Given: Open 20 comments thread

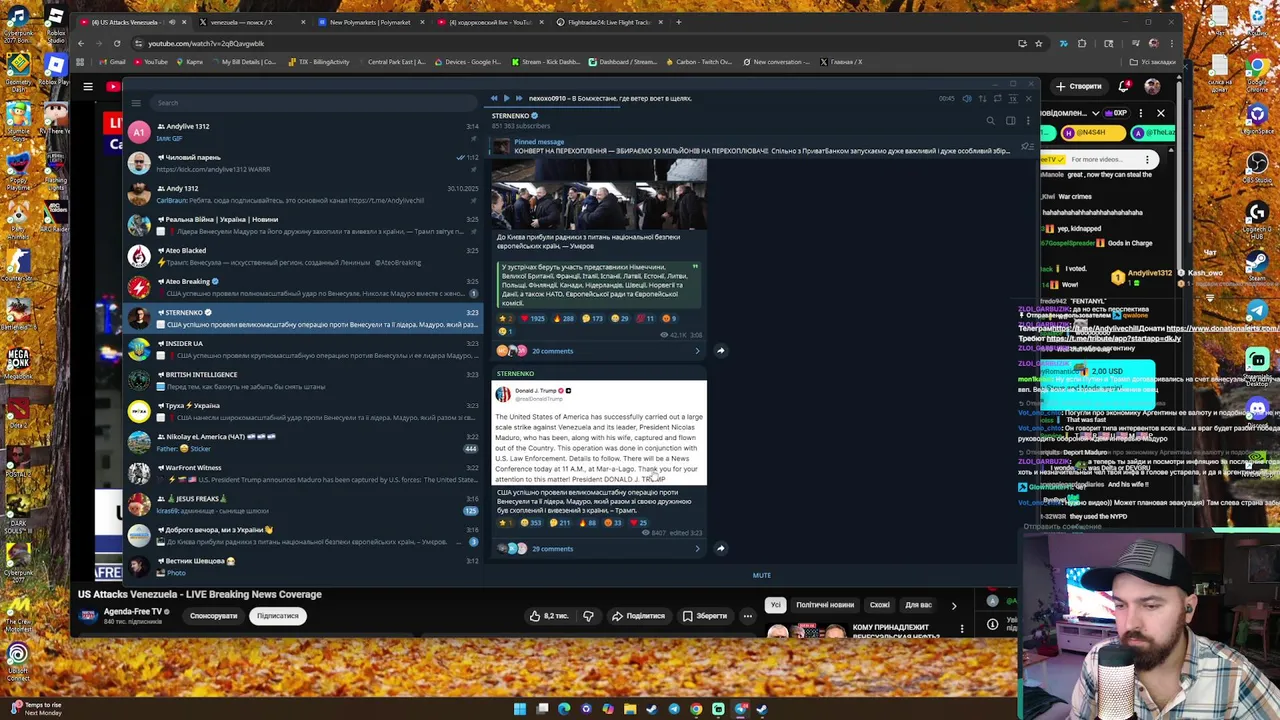Looking at the screenshot, I should click(599, 351).
